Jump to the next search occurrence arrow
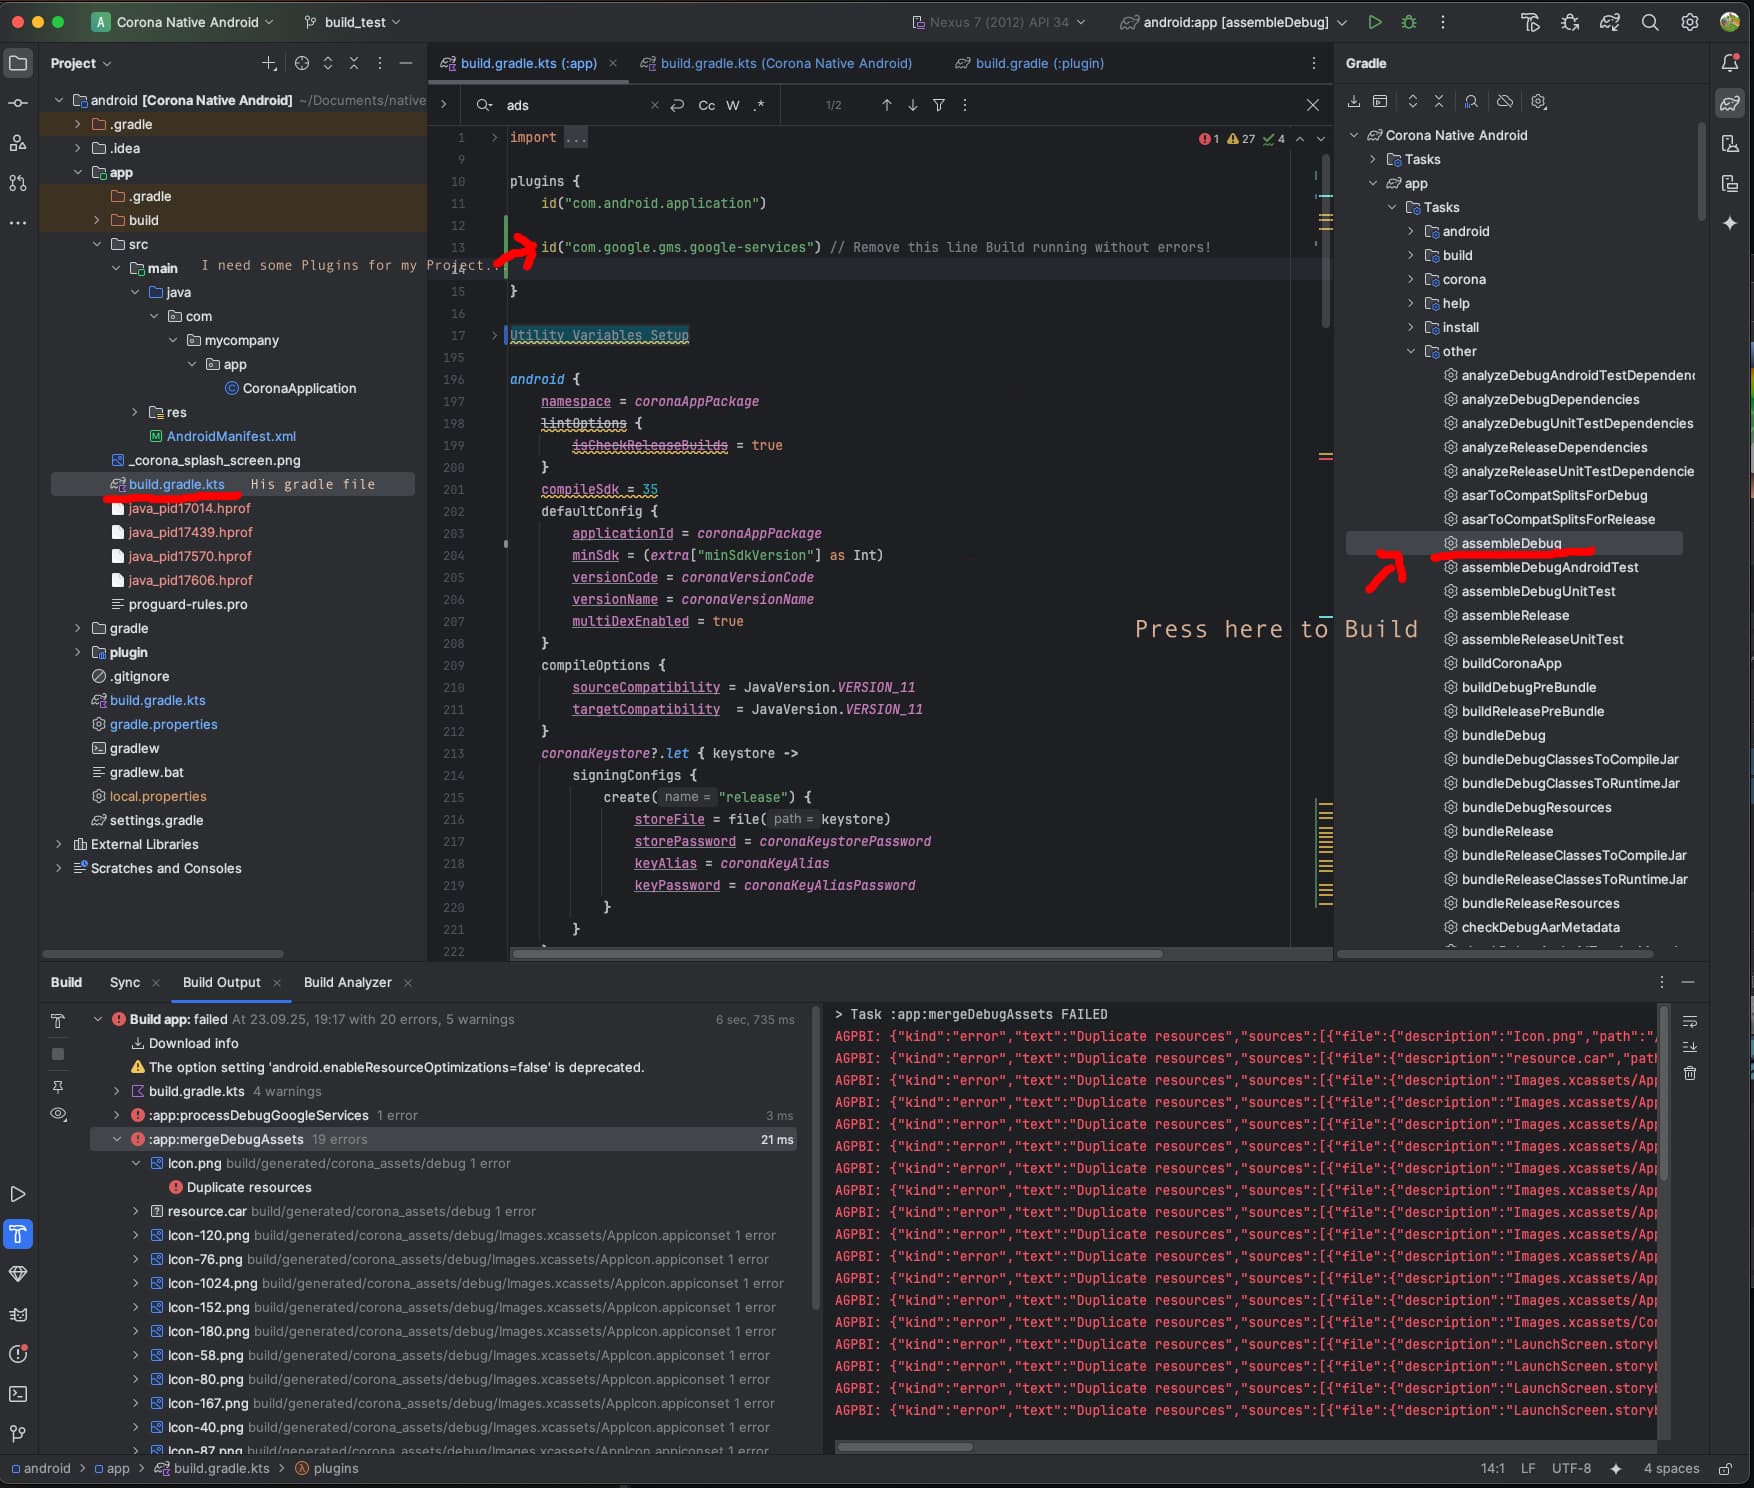Viewport: 1754px width, 1488px height. (x=913, y=105)
